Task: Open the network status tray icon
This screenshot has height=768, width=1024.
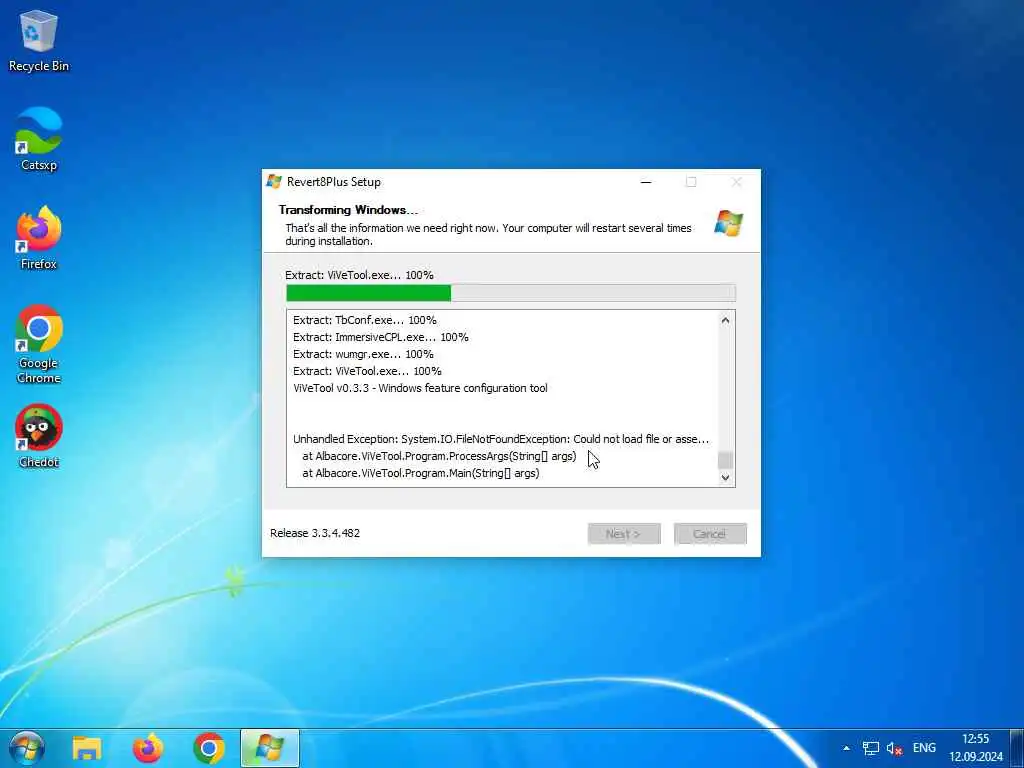Action: coord(871,748)
